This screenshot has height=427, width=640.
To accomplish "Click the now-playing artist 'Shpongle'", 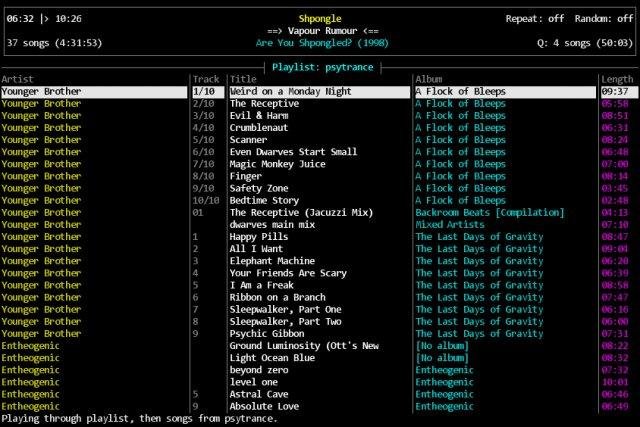I will (x=320, y=19).
